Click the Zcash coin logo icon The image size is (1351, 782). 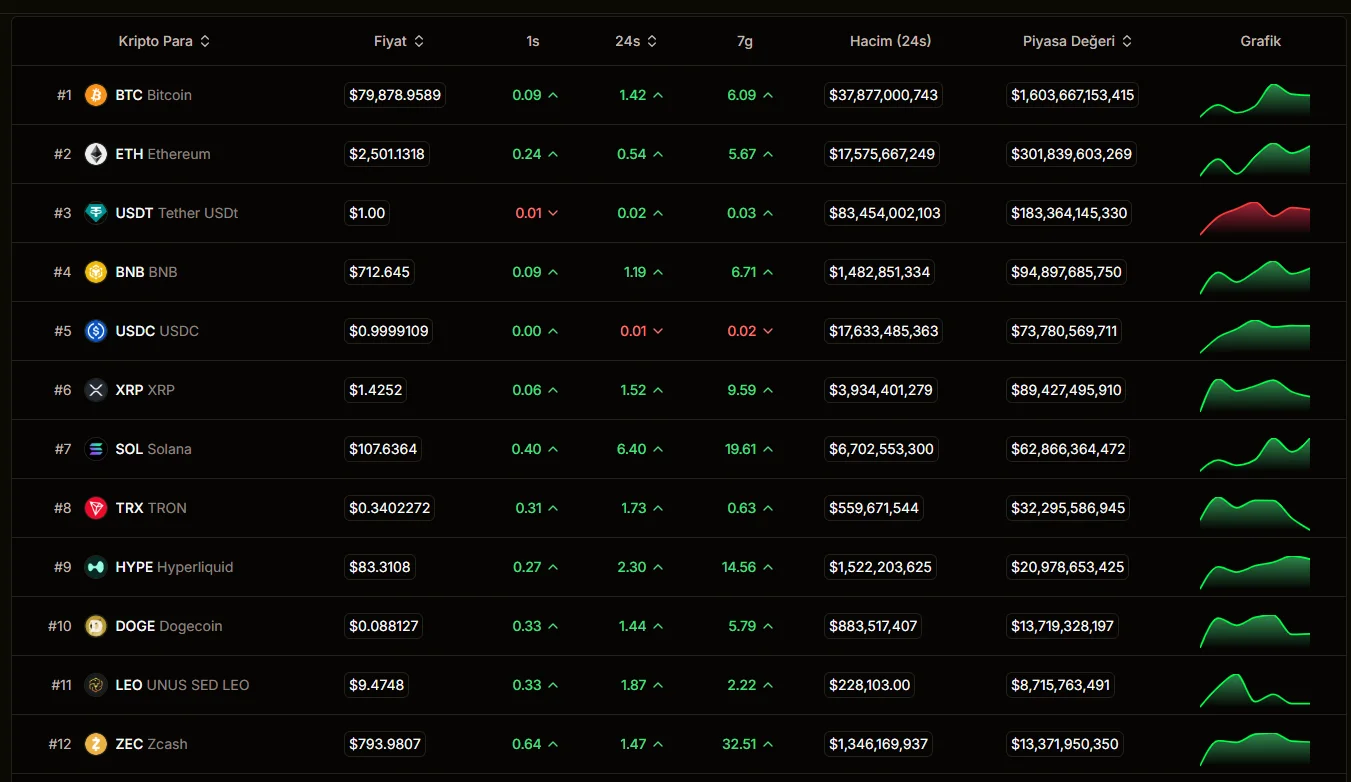coord(96,744)
